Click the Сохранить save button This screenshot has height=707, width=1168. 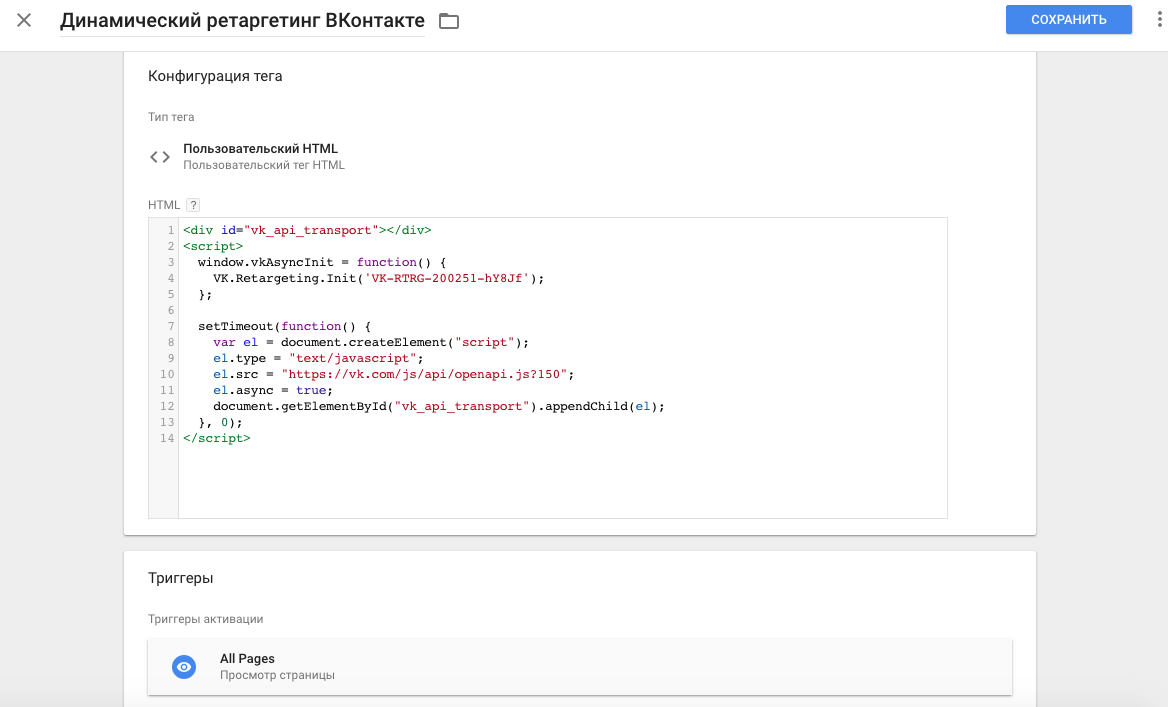tap(1068, 20)
